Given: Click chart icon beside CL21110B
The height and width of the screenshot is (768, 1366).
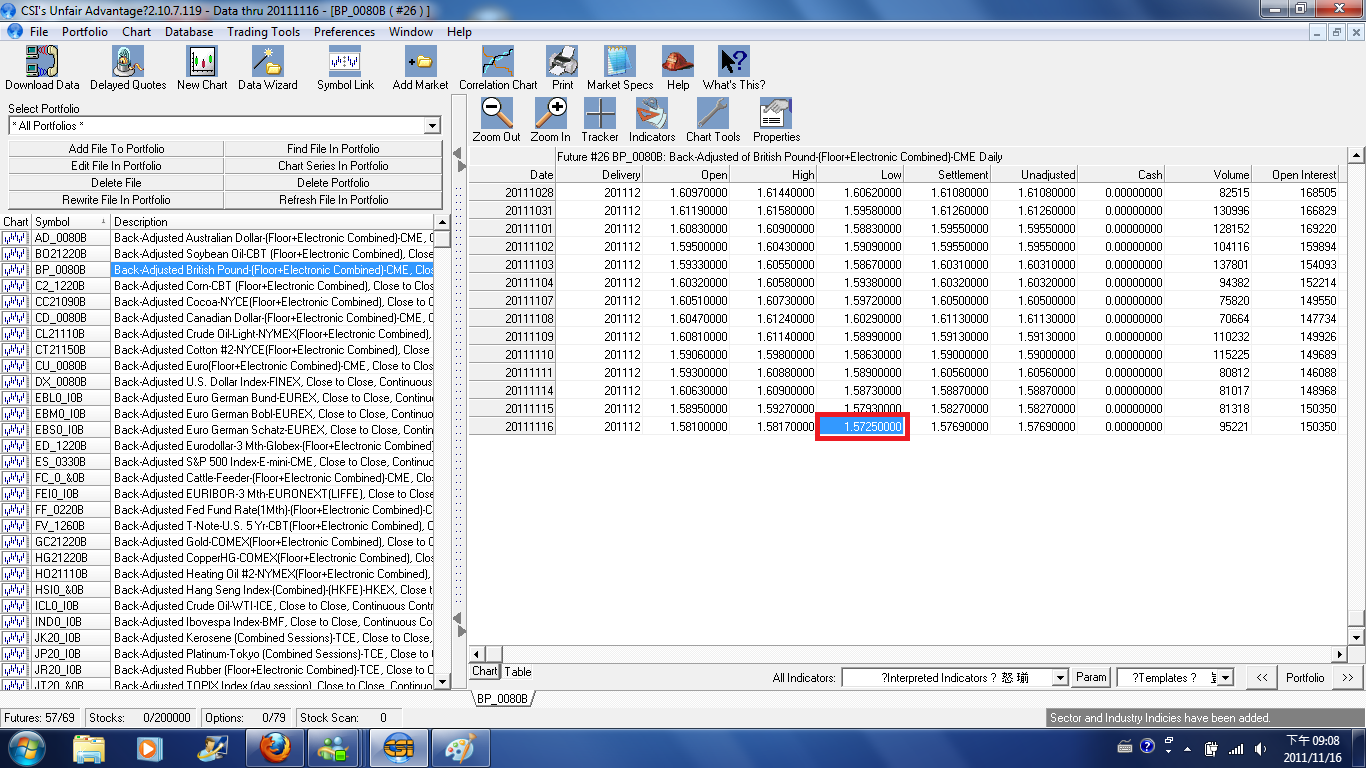Looking at the screenshot, I should [15, 334].
